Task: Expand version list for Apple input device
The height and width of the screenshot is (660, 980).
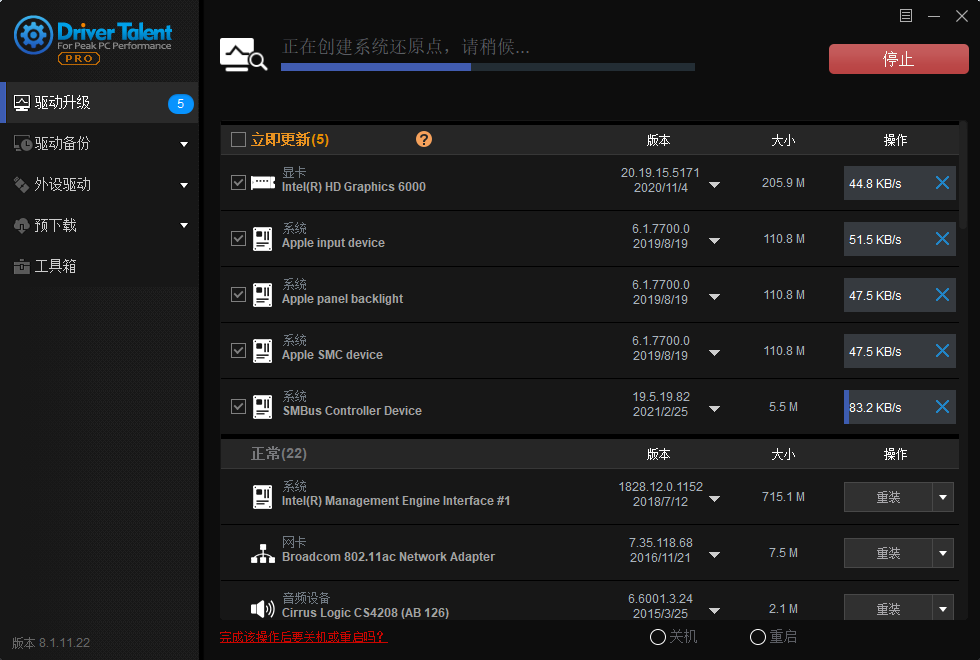Action: pyautogui.click(x=714, y=241)
